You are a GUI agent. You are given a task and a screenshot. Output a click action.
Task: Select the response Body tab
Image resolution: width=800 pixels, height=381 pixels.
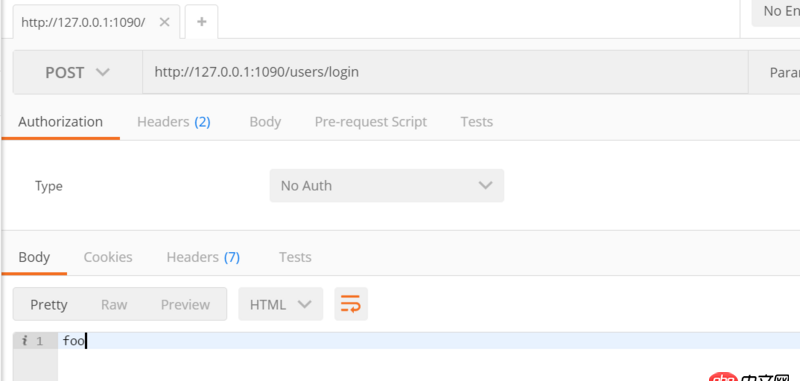pyautogui.click(x=34, y=257)
